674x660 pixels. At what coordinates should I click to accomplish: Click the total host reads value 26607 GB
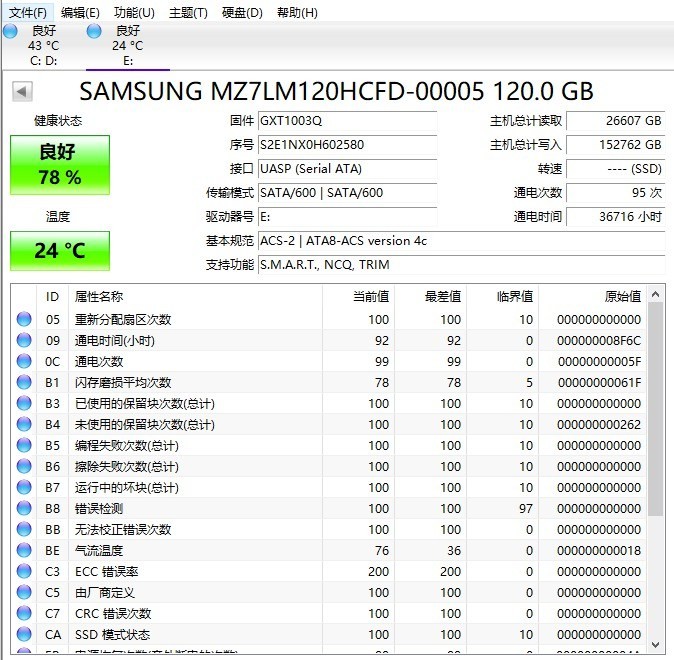616,121
